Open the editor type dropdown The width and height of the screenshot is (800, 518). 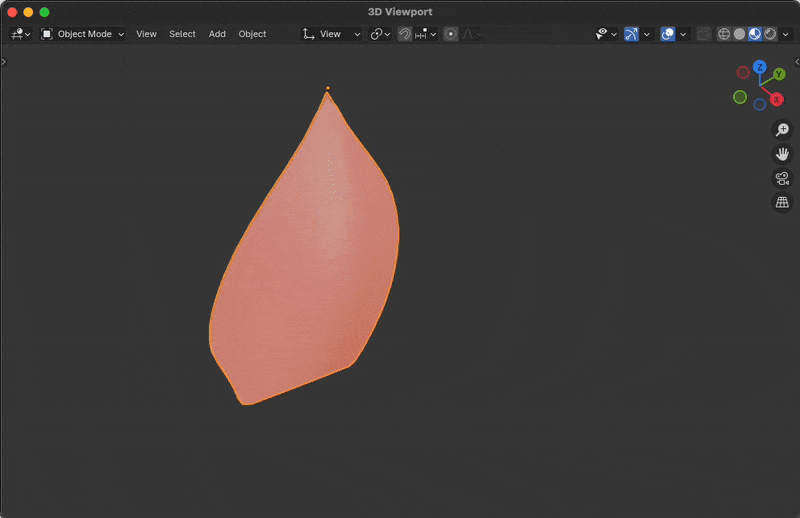[20, 34]
